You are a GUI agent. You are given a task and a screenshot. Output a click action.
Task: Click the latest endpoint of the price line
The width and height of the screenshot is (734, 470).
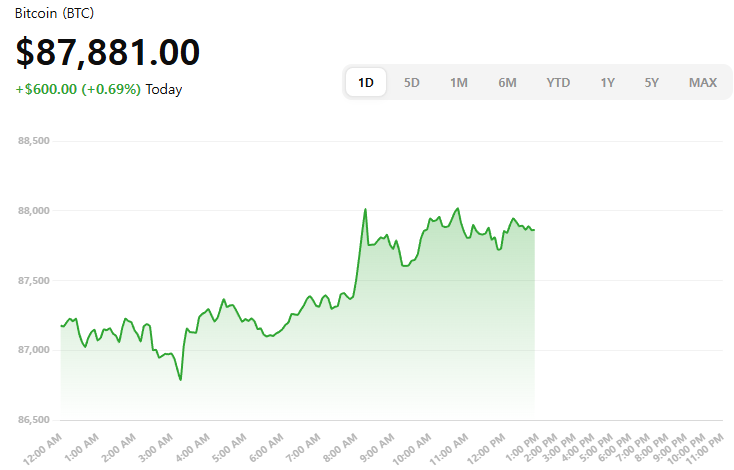pos(534,230)
